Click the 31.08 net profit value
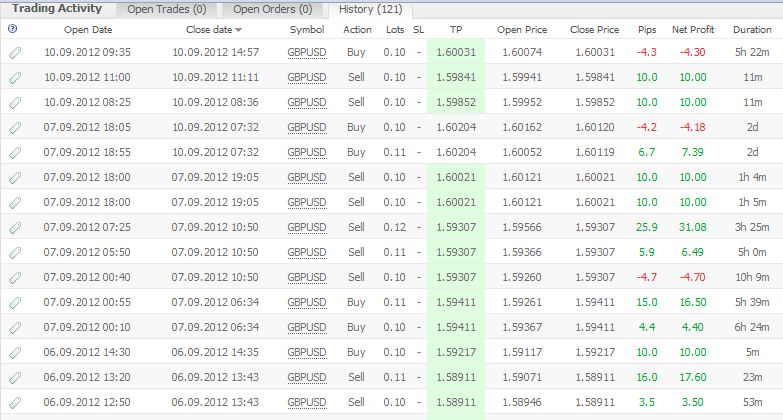The image size is (783, 420). coord(693,227)
